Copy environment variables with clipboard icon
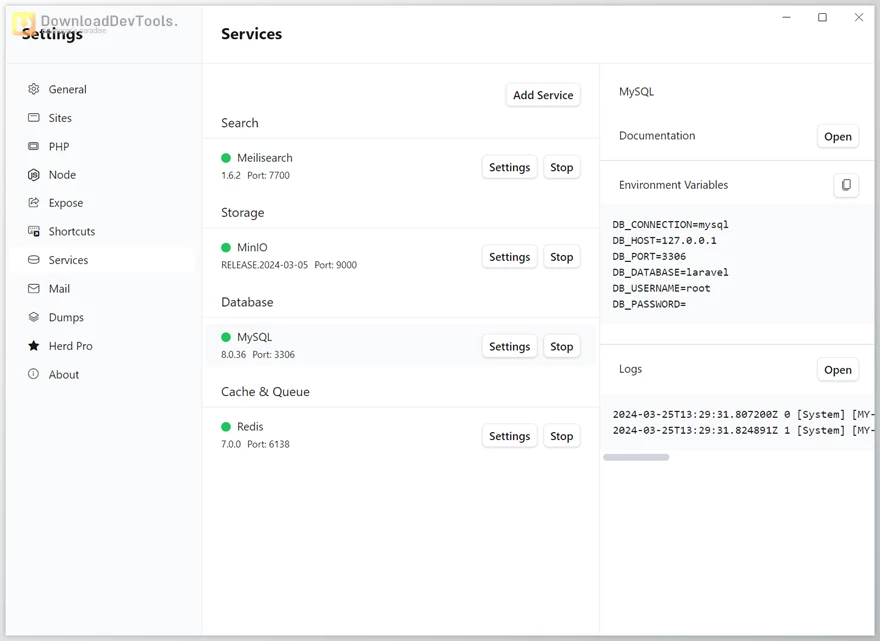This screenshot has width=880, height=641. point(846,185)
